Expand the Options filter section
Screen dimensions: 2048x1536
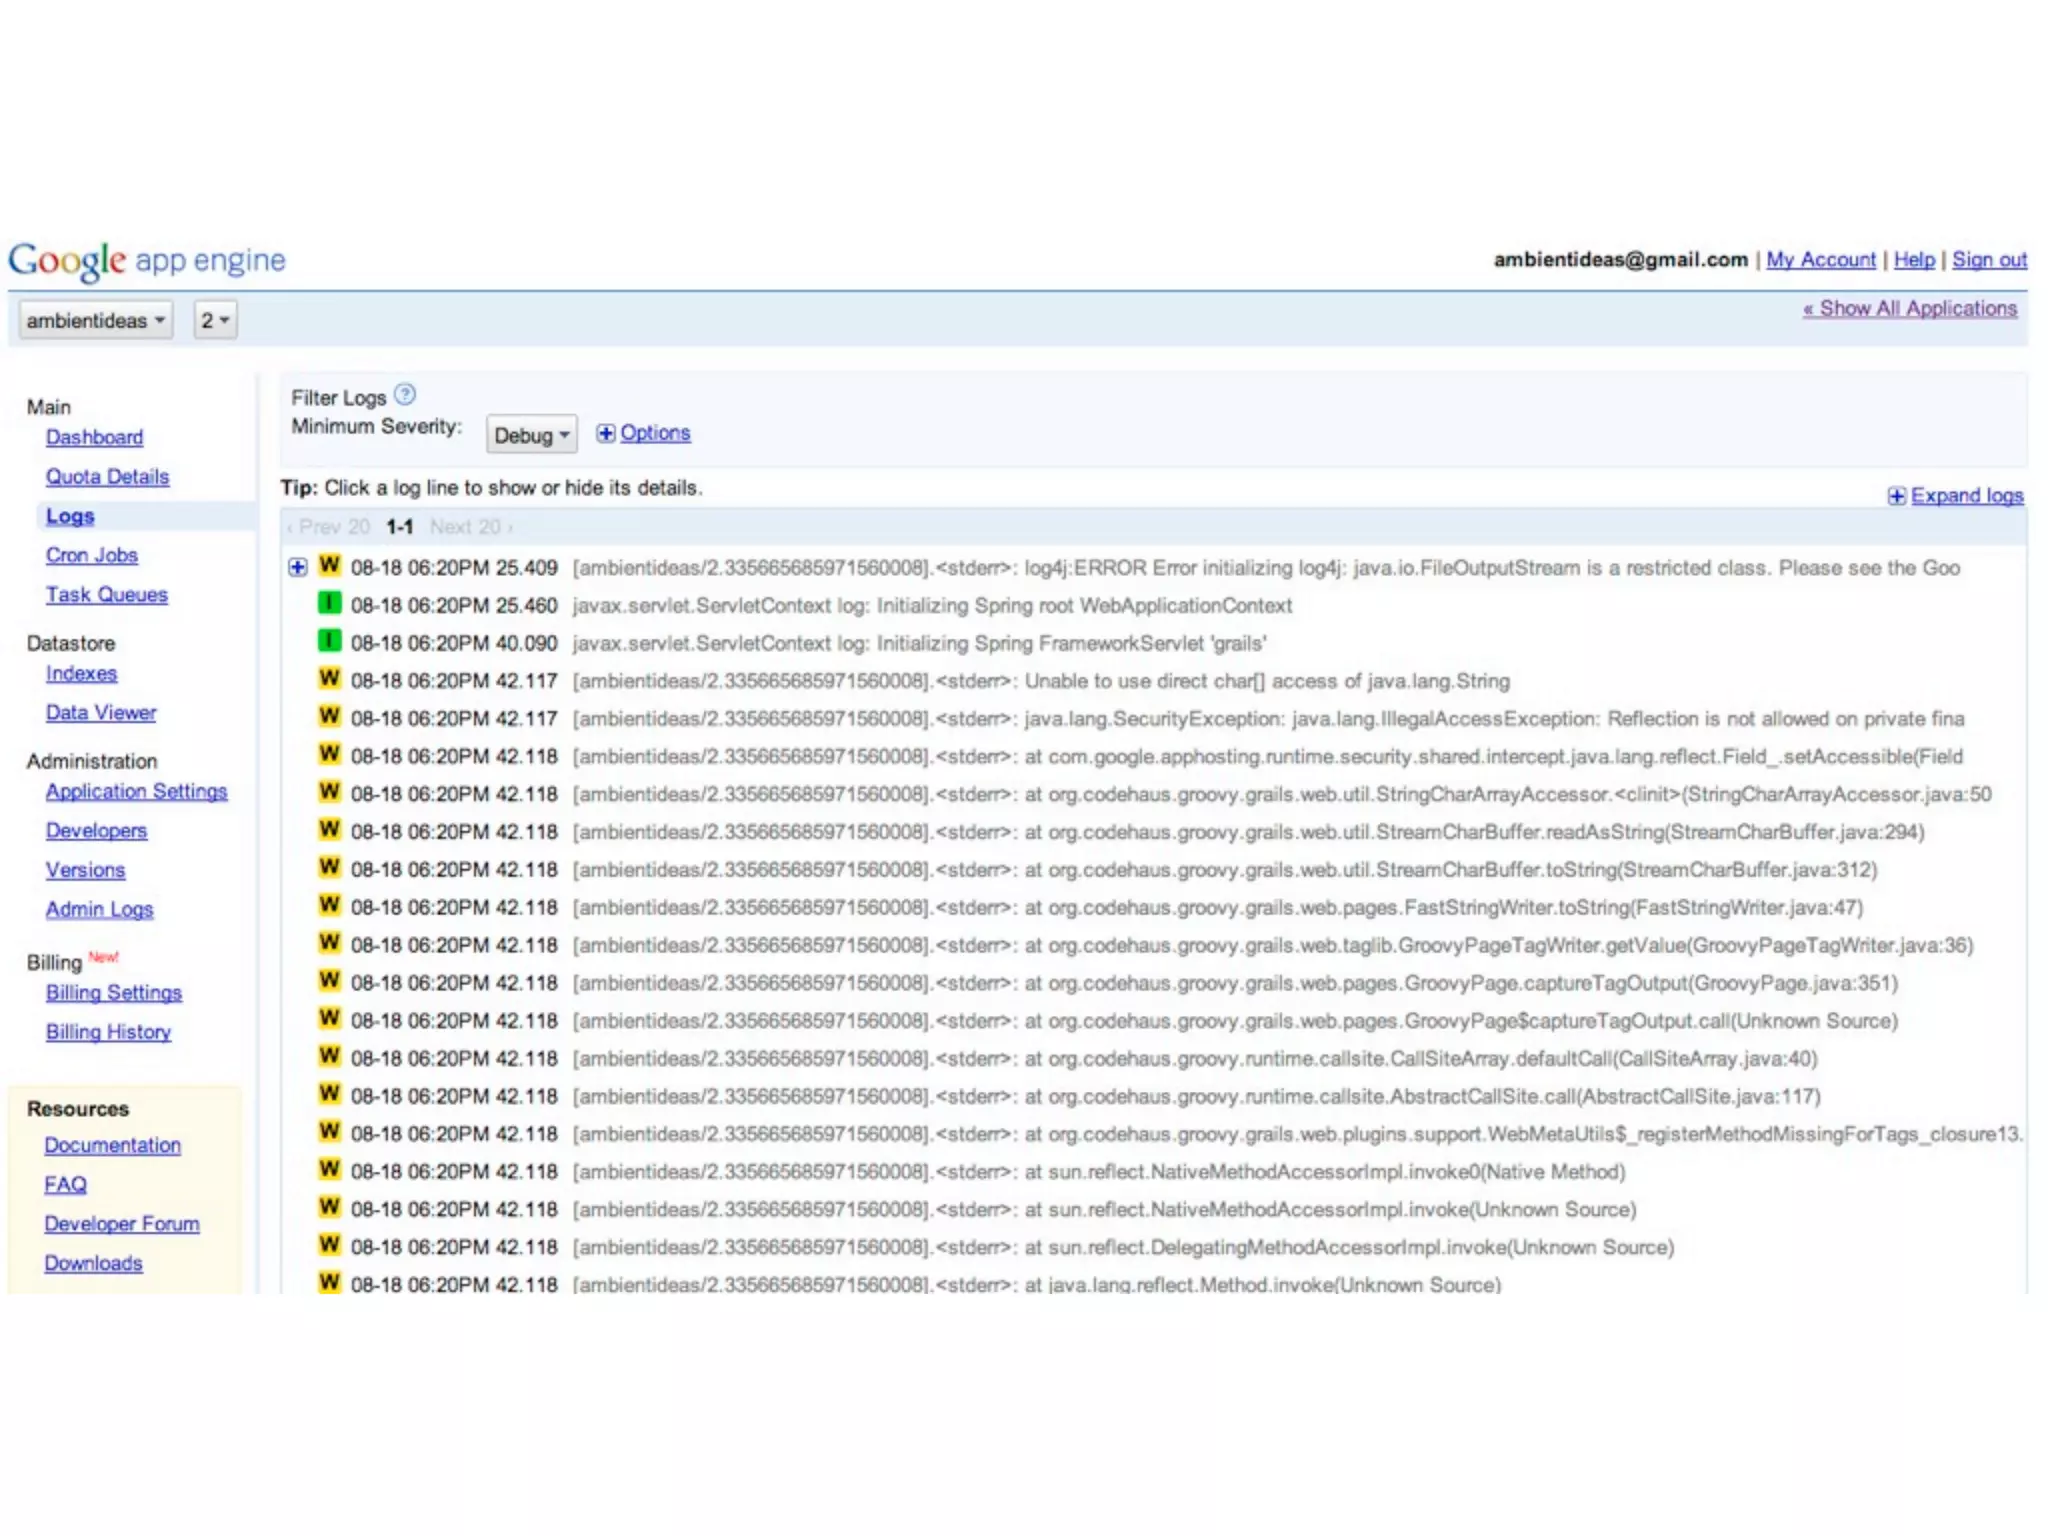(655, 433)
